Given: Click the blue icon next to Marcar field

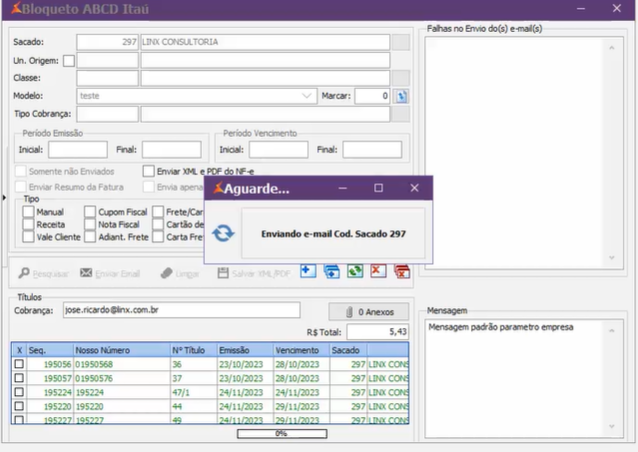Looking at the screenshot, I should (x=401, y=96).
